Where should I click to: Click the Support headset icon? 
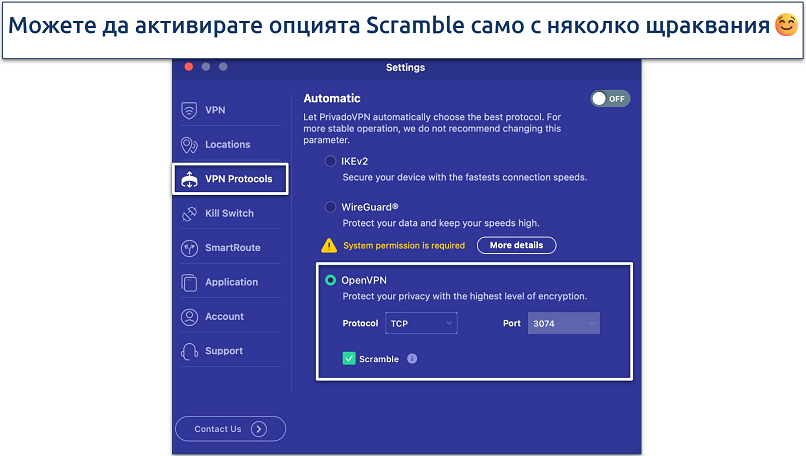(188, 352)
